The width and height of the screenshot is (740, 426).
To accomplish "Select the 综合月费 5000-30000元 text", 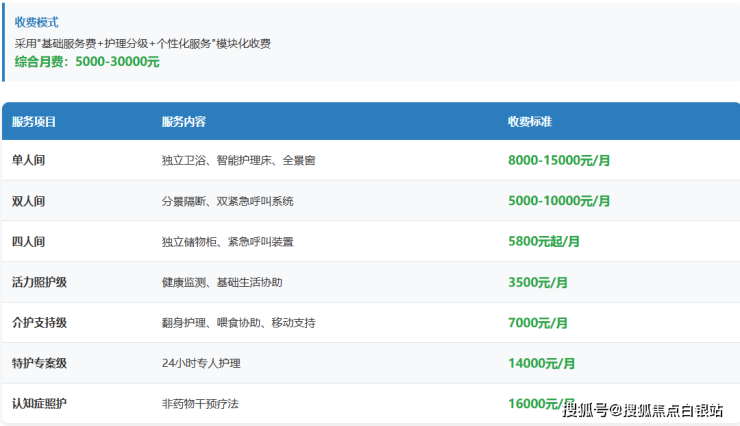I will (86, 62).
